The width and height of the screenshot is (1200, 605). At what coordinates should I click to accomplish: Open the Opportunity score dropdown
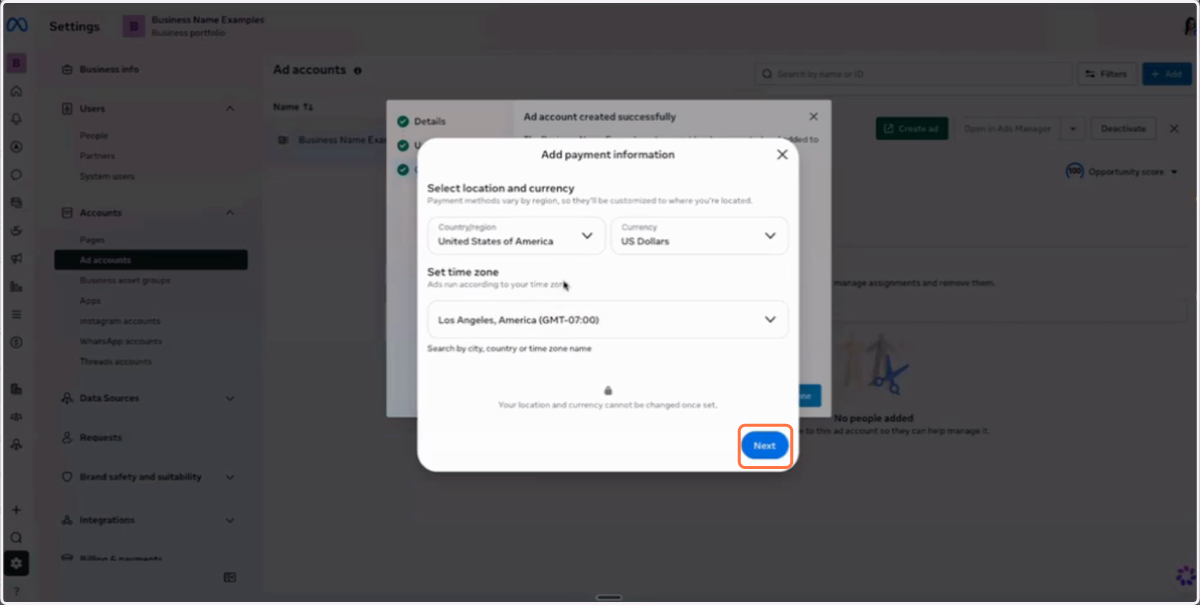(1123, 172)
